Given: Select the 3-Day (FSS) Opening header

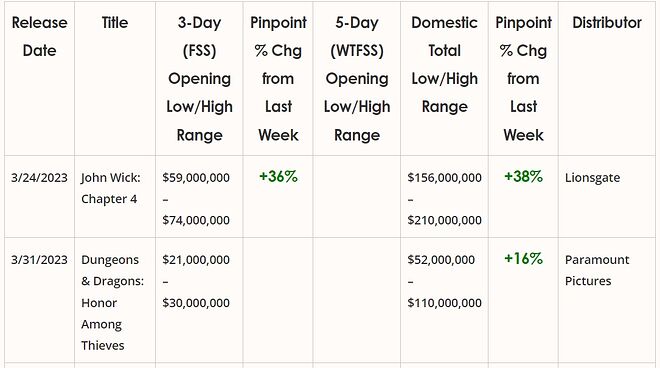Looking at the screenshot, I should click(x=199, y=79).
